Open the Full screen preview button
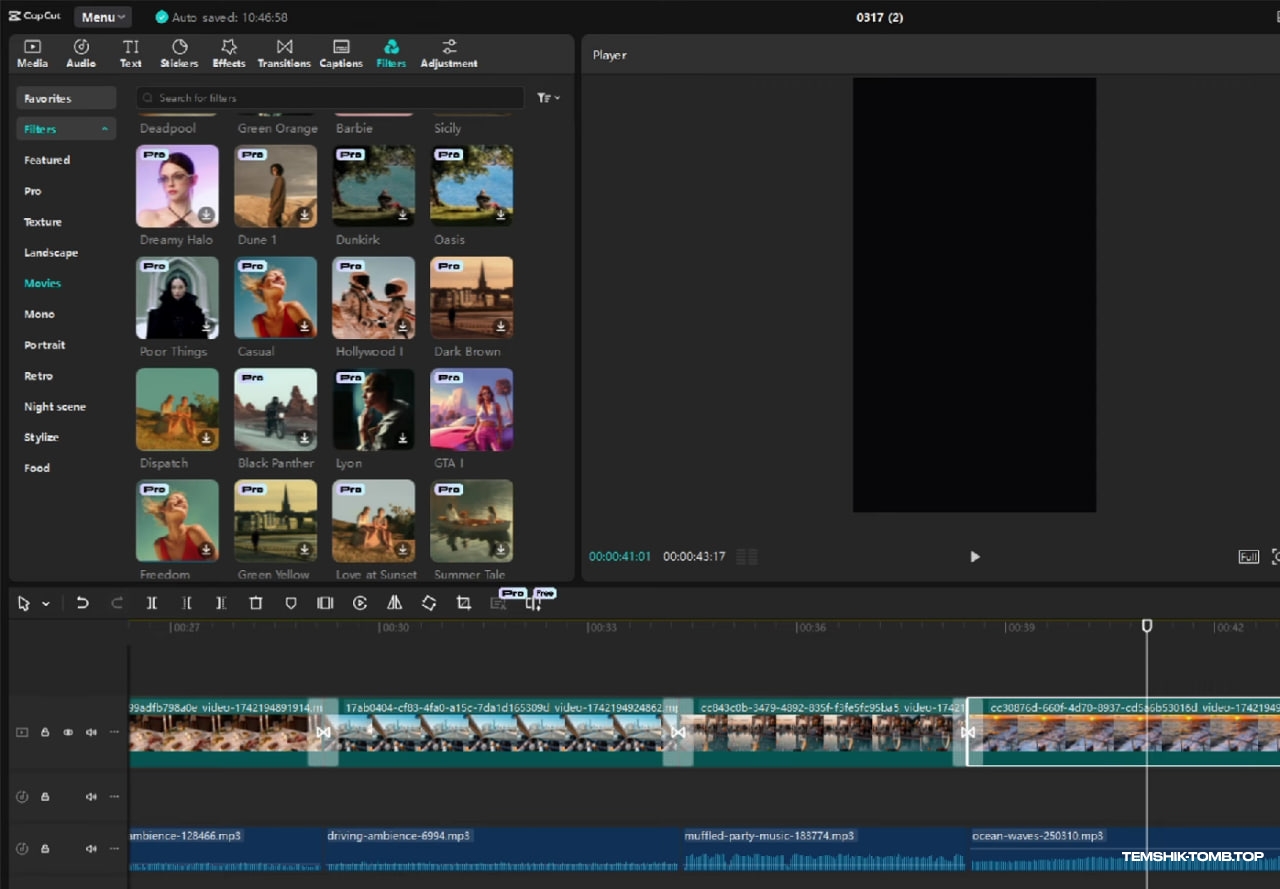Viewport: 1280px width, 889px height. tap(1248, 557)
